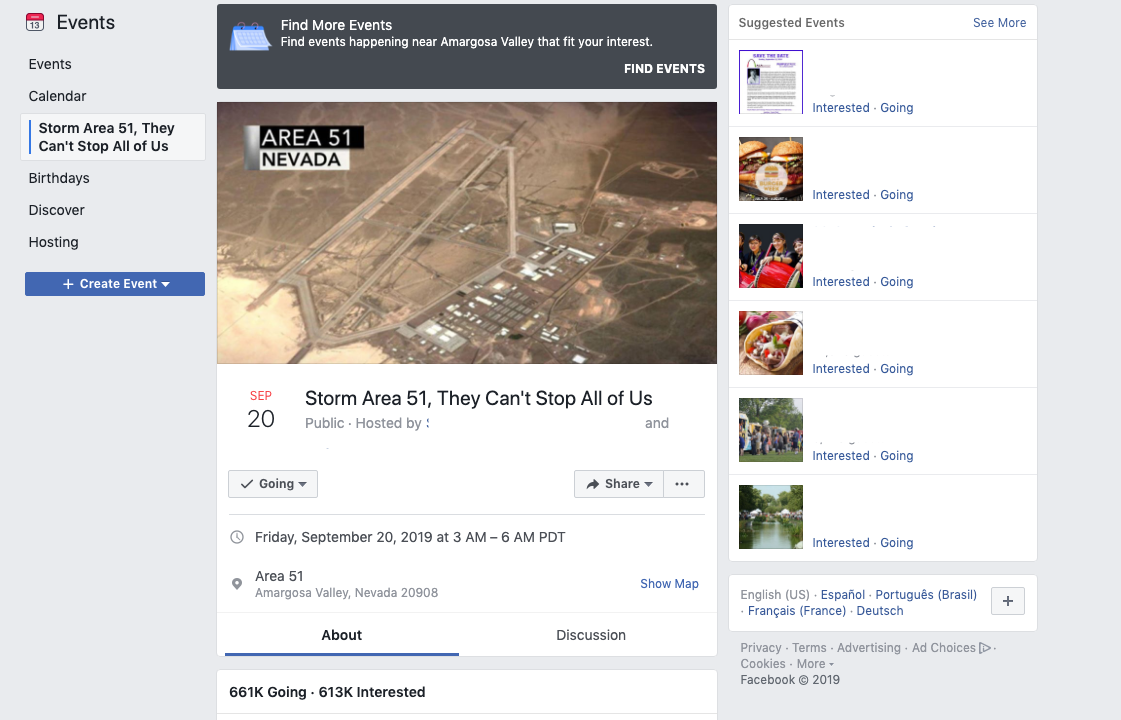Mark Interested on the taco event
This screenshot has width=1121, height=720.
click(841, 369)
